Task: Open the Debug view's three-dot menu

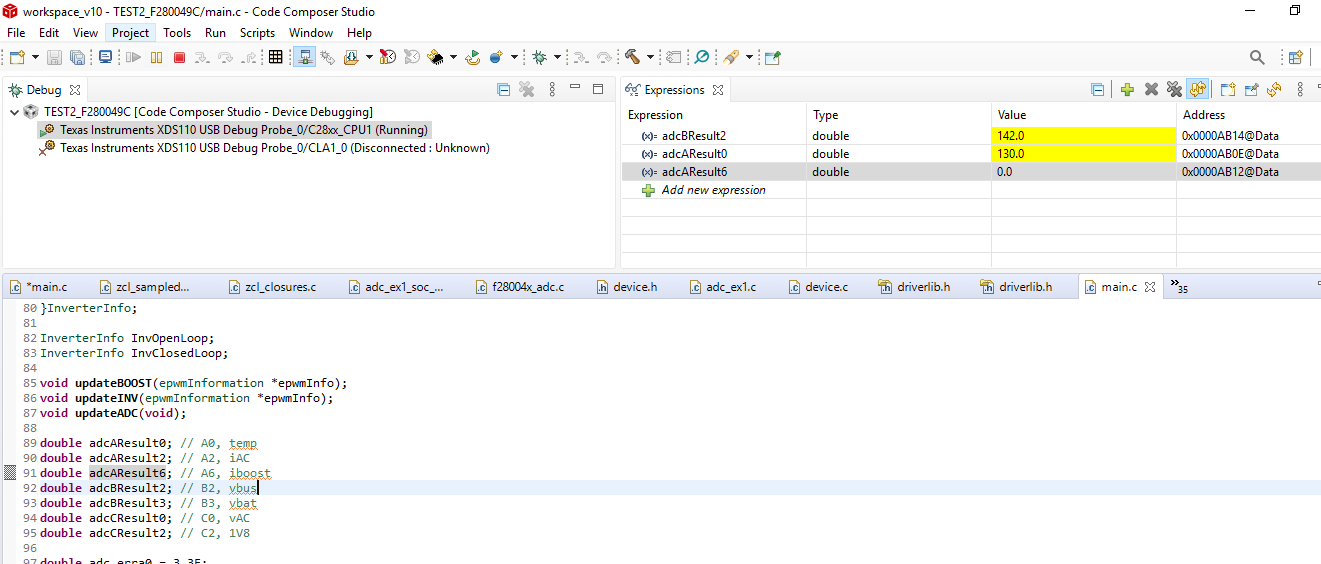Action: point(552,89)
